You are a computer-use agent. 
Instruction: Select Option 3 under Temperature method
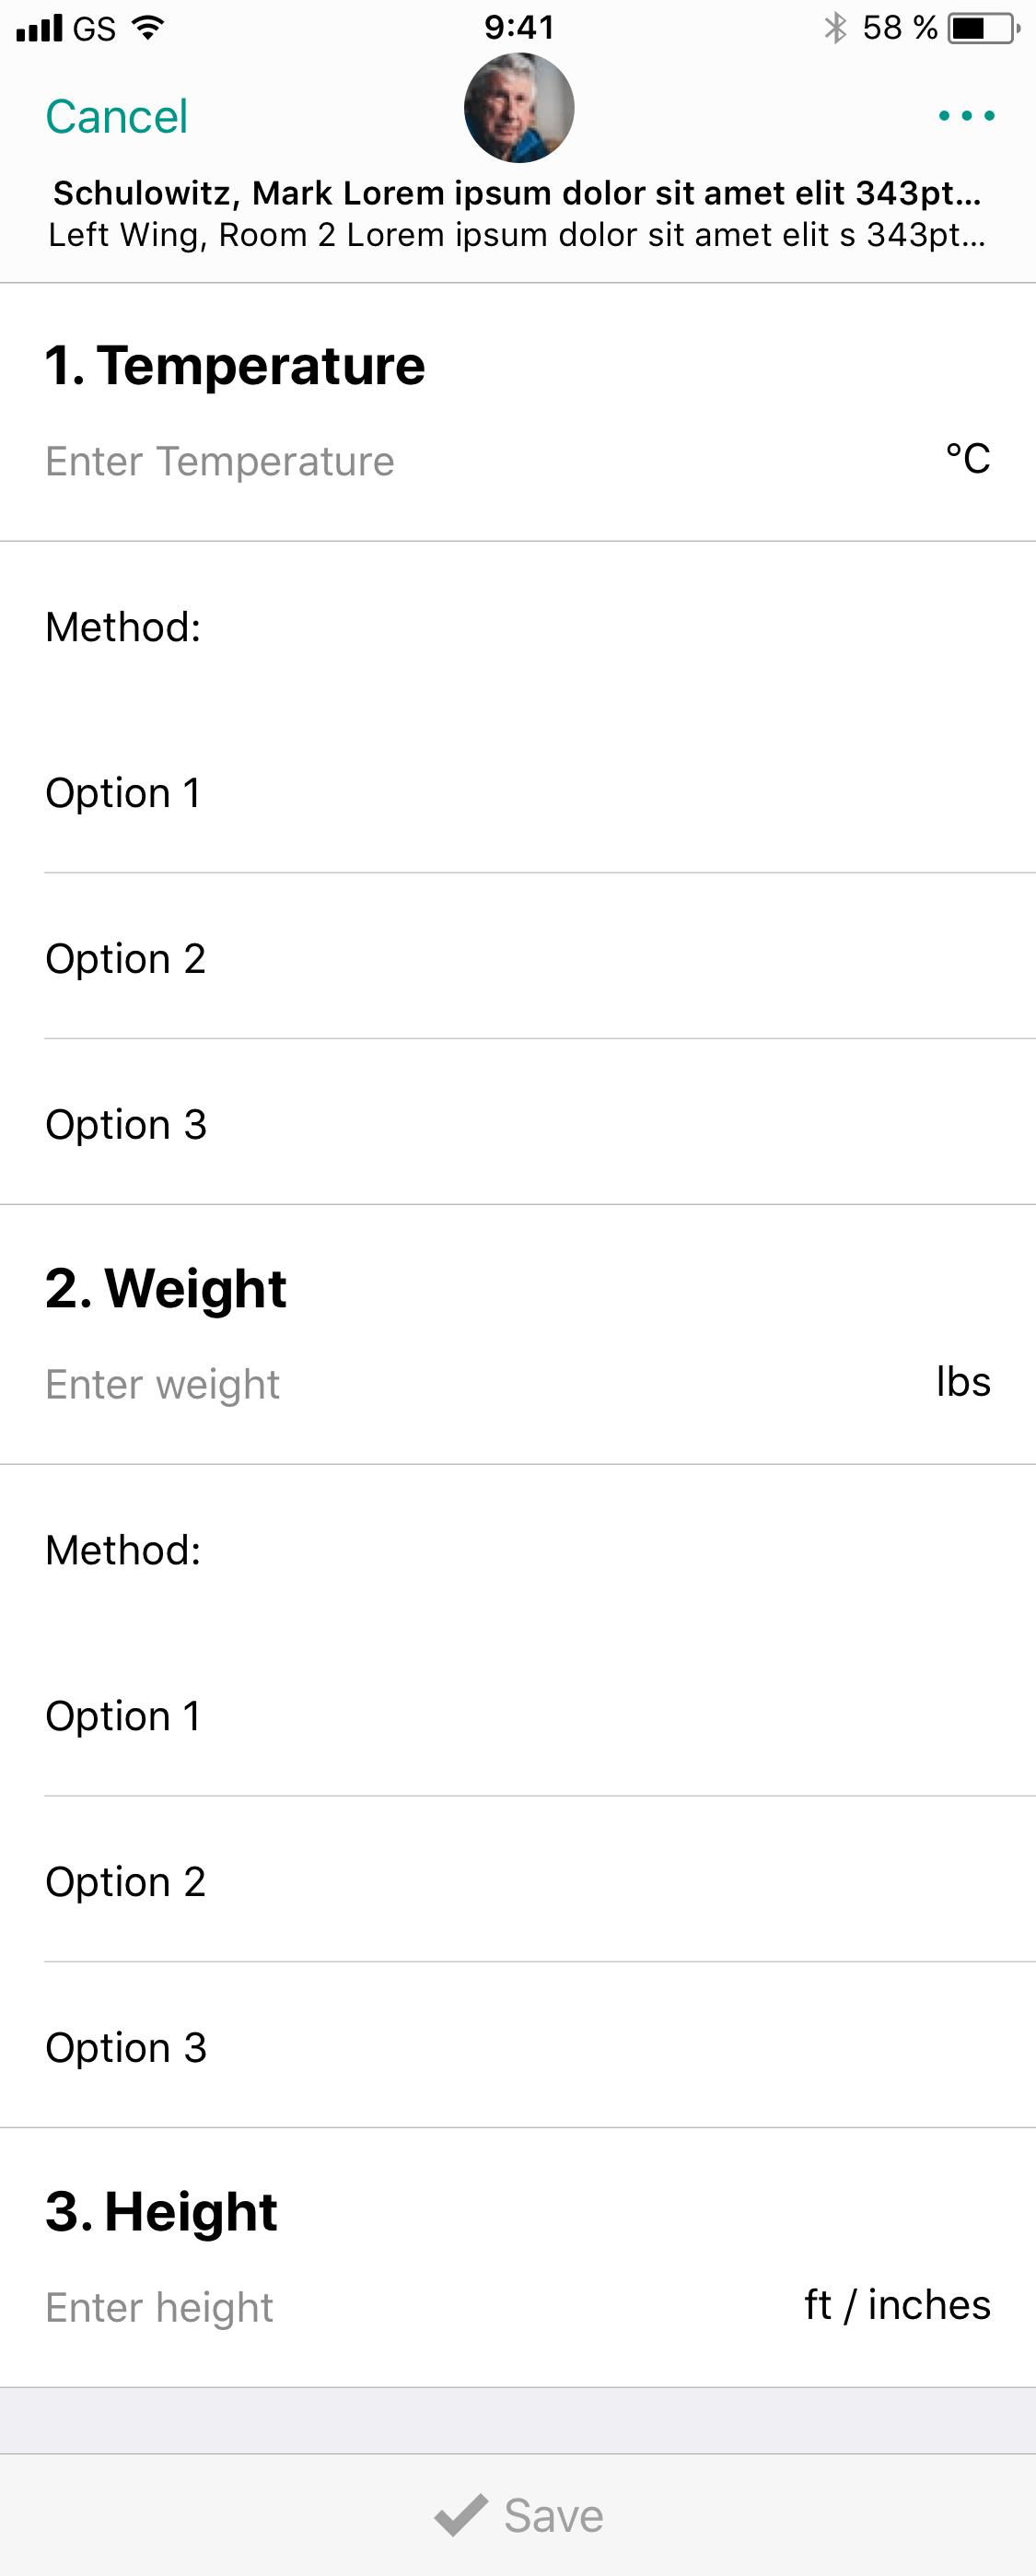coord(518,1123)
